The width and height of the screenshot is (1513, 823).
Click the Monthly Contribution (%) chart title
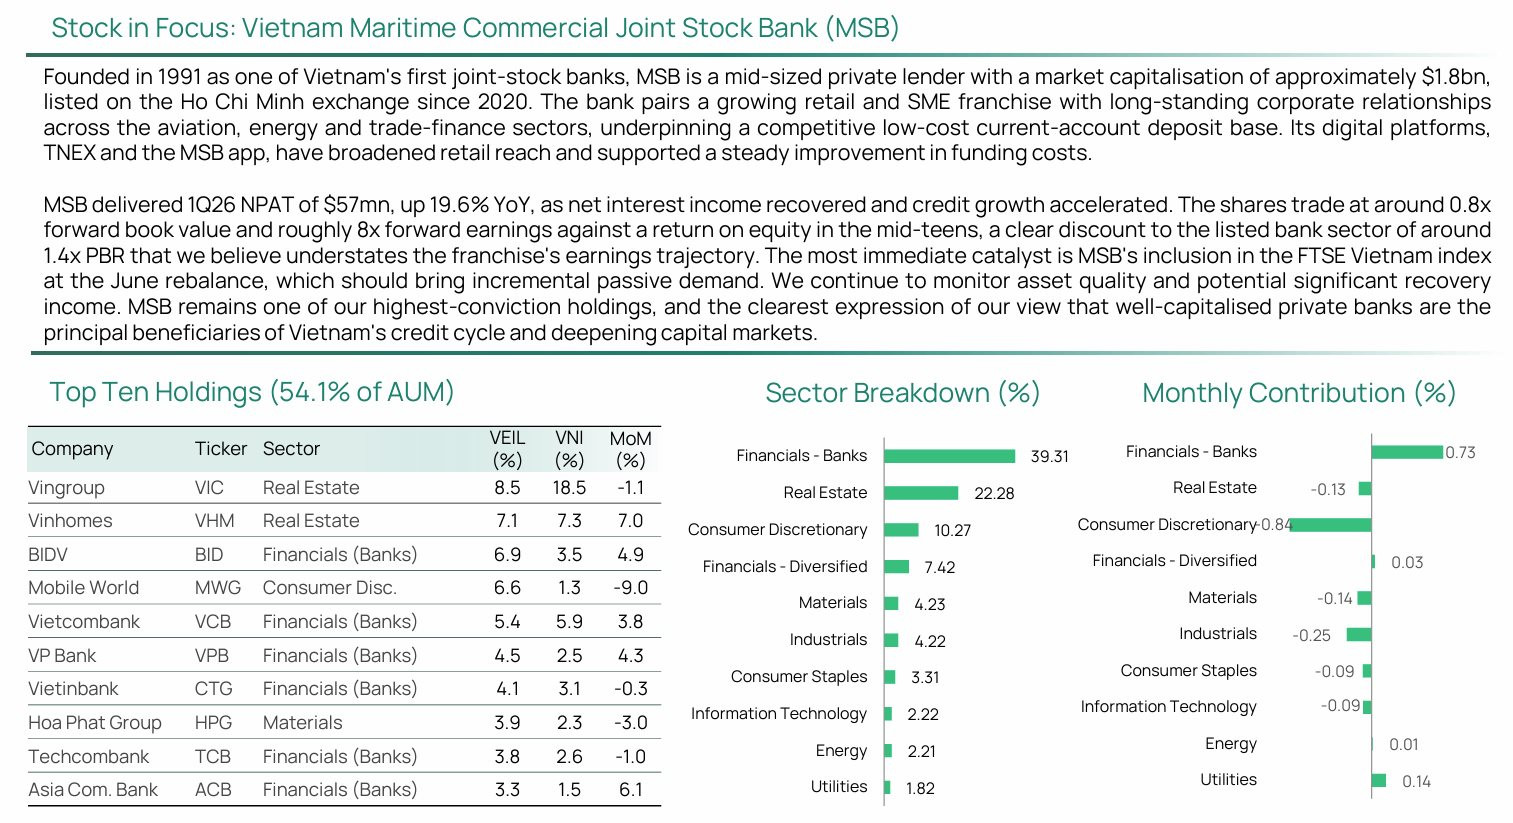point(1299,393)
